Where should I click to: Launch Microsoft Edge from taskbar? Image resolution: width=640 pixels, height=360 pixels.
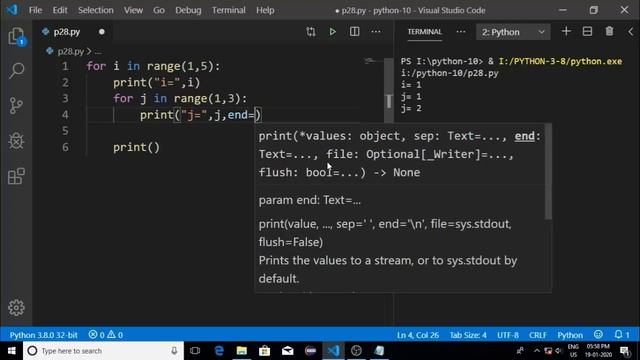point(219,351)
